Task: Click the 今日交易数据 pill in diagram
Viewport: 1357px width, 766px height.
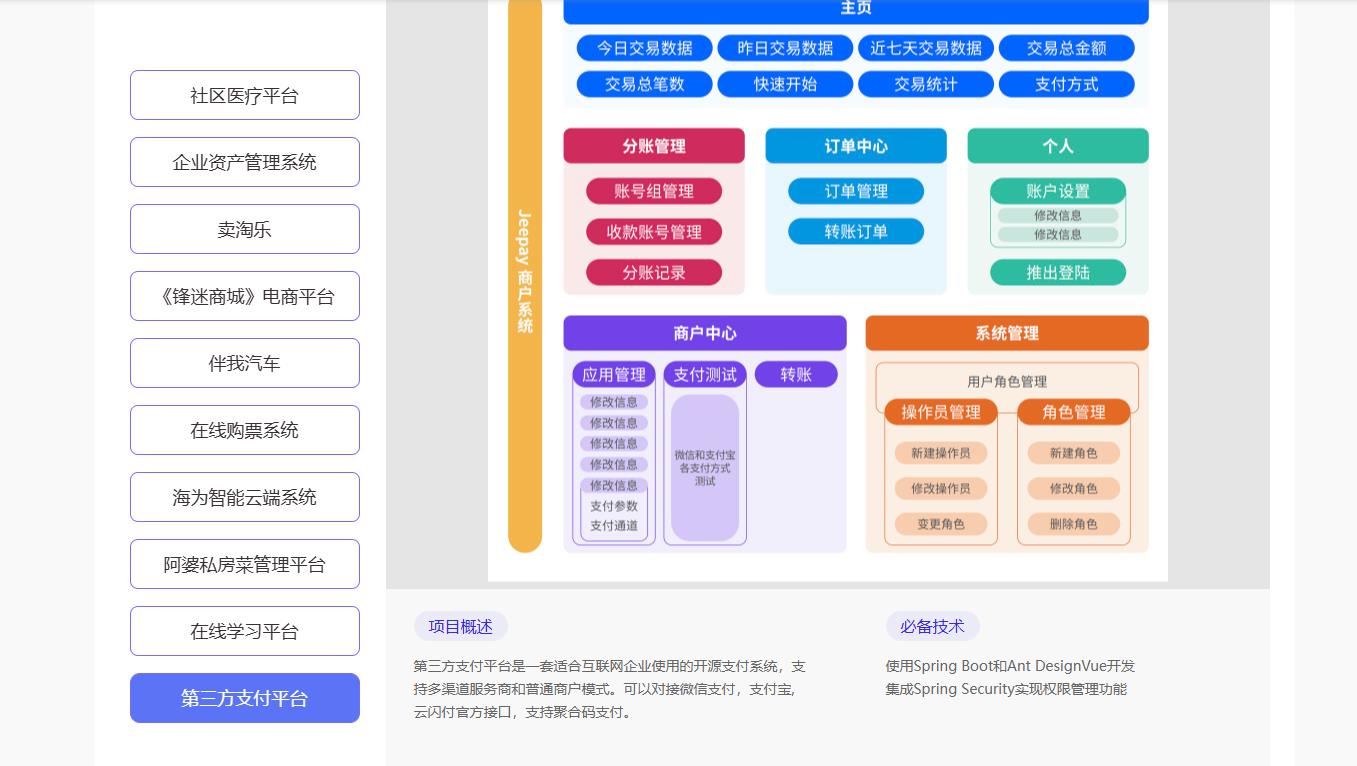Action: pyautogui.click(x=644, y=48)
